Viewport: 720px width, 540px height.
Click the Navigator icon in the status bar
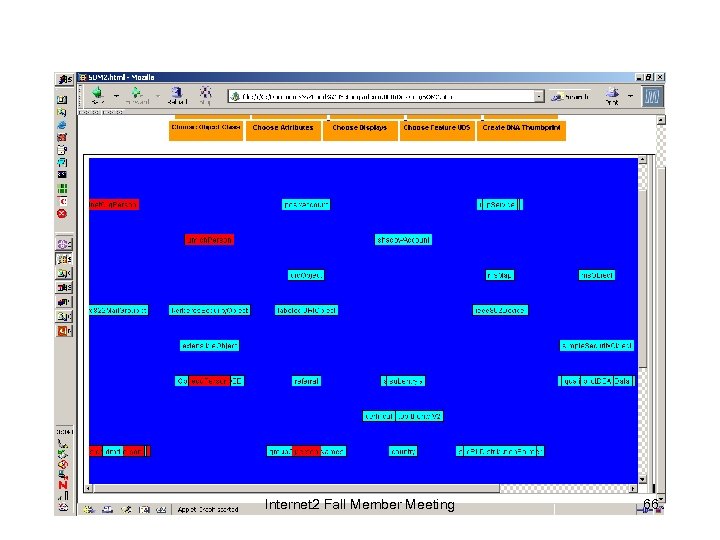click(89, 509)
